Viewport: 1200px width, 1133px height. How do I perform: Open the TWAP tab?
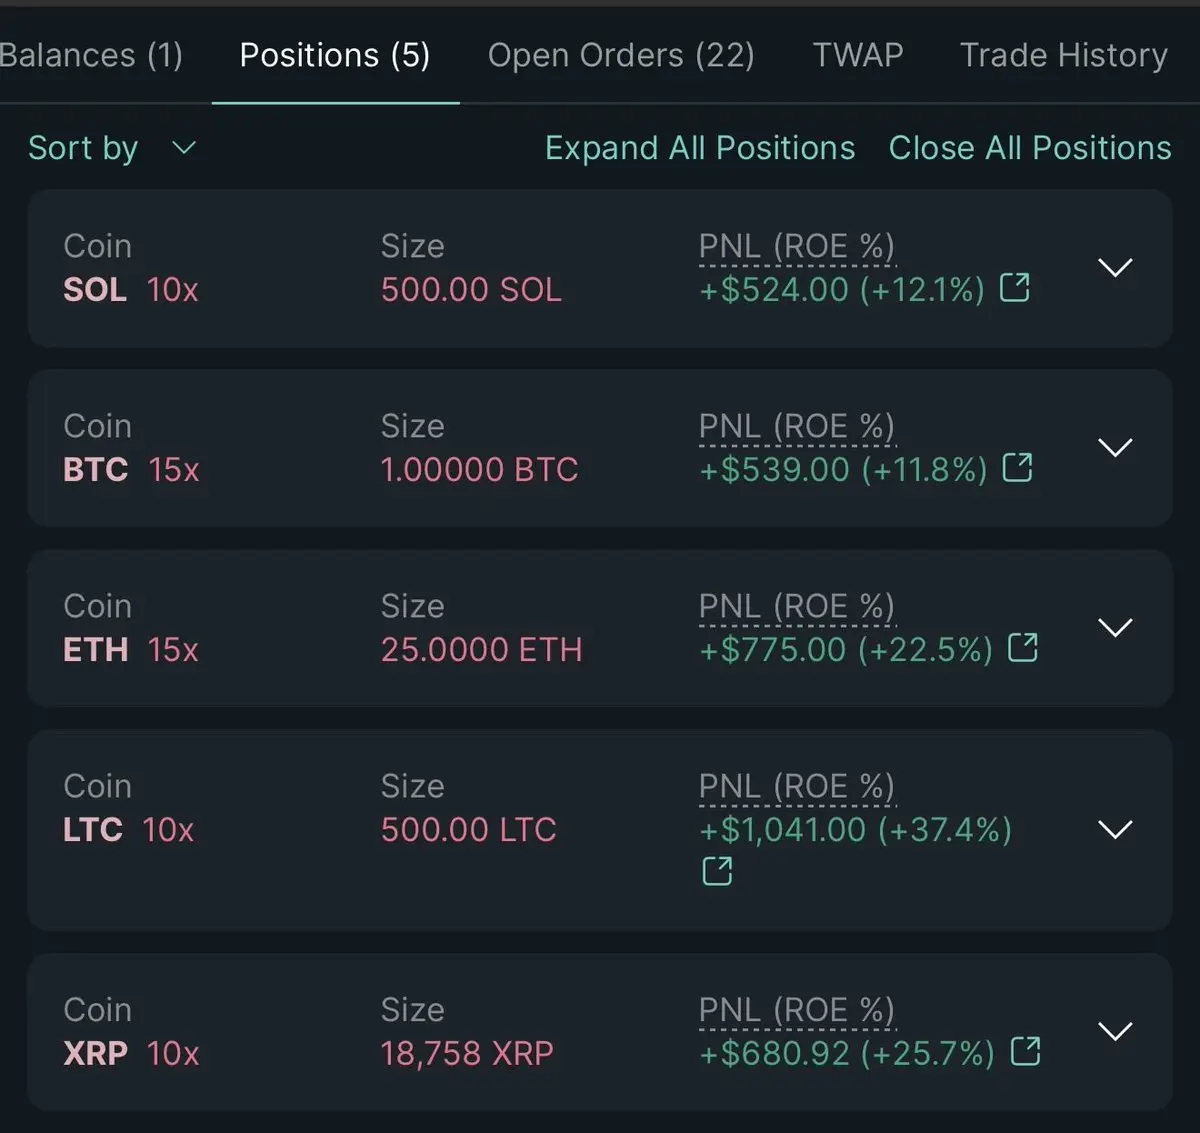857,55
